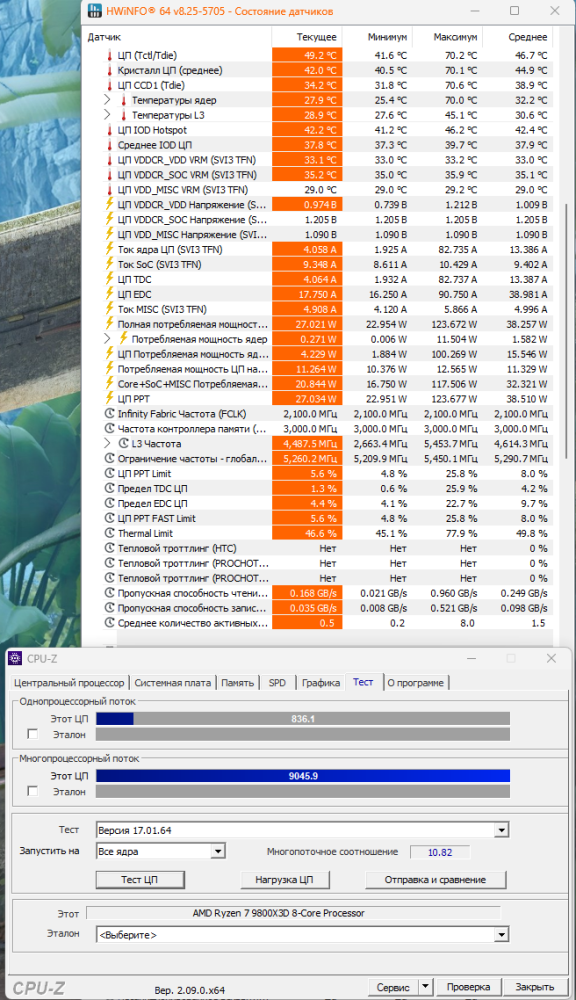This screenshot has height=1000, width=576.
Task: Switch to Графика tab
Action: coord(321,682)
